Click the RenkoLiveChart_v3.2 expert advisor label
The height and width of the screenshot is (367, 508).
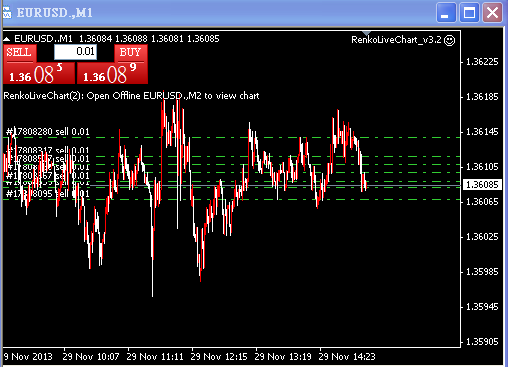click(396, 40)
